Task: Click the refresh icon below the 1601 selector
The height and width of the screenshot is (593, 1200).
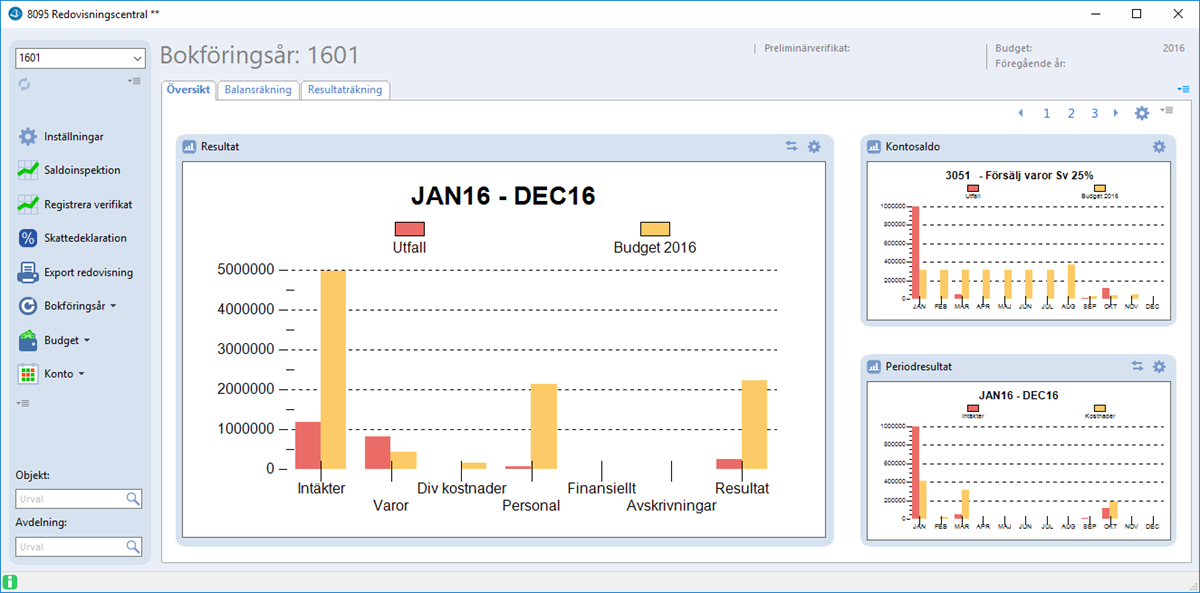Action: pos(24,84)
